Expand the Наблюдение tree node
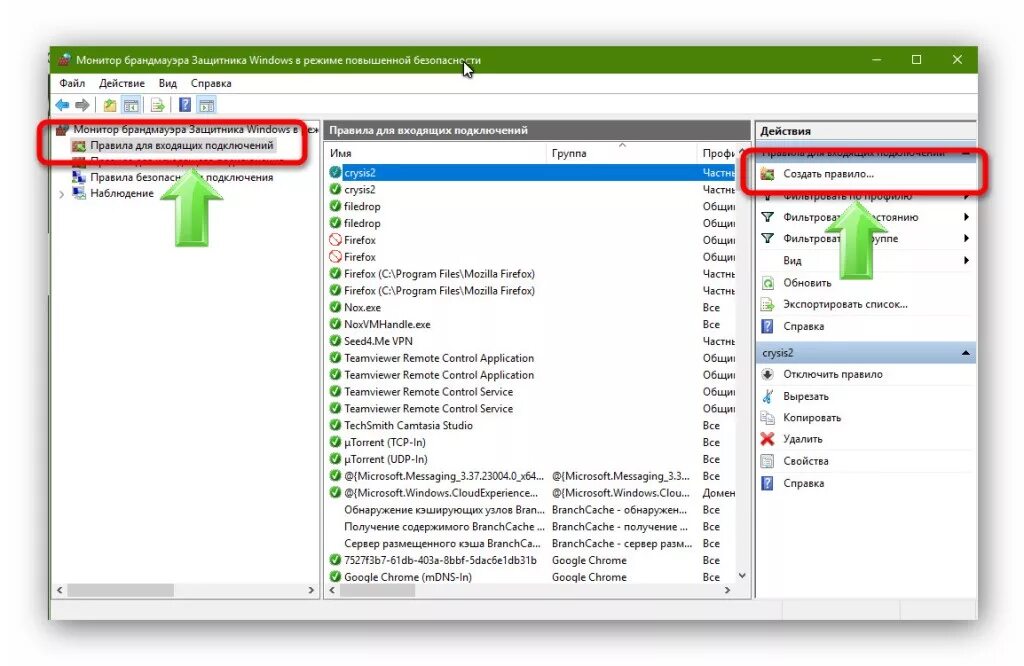The width and height of the screenshot is (1024, 666). [x=61, y=194]
